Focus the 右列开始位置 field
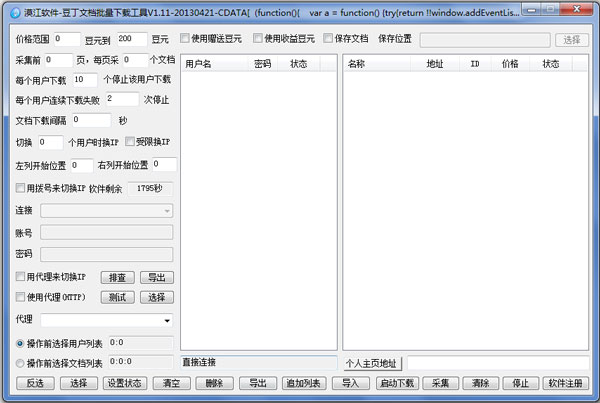This screenshot has width=600, height=403. (x=165, y=165)
